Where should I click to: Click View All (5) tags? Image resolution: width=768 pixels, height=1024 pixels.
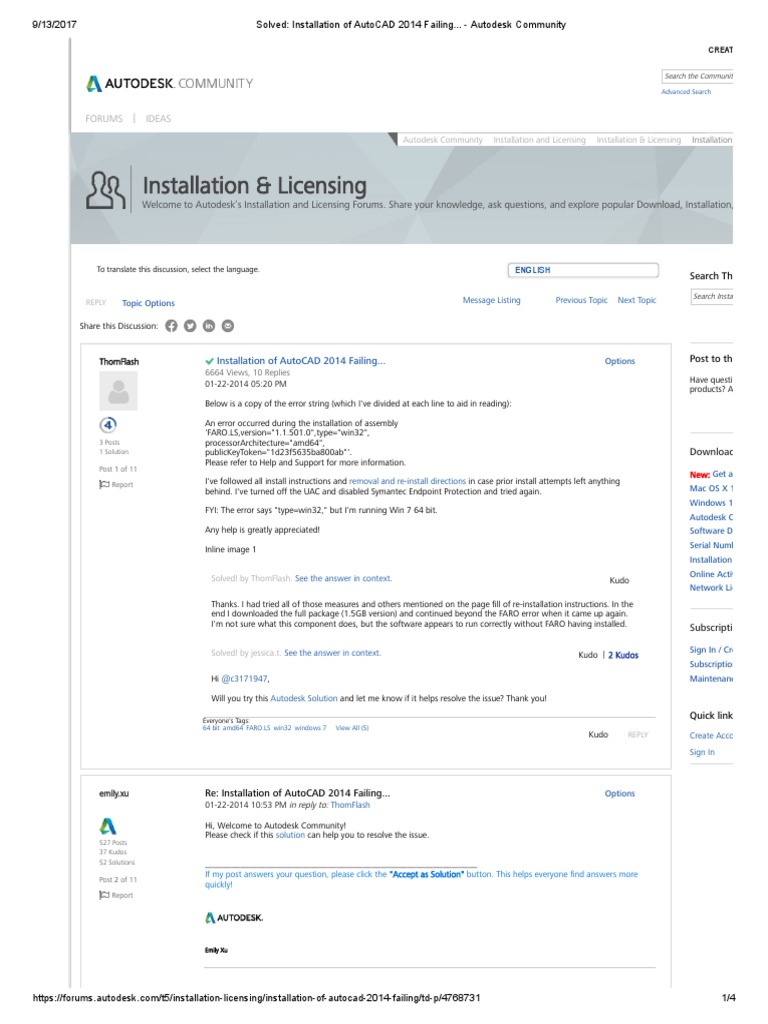(x=352, y=728)
